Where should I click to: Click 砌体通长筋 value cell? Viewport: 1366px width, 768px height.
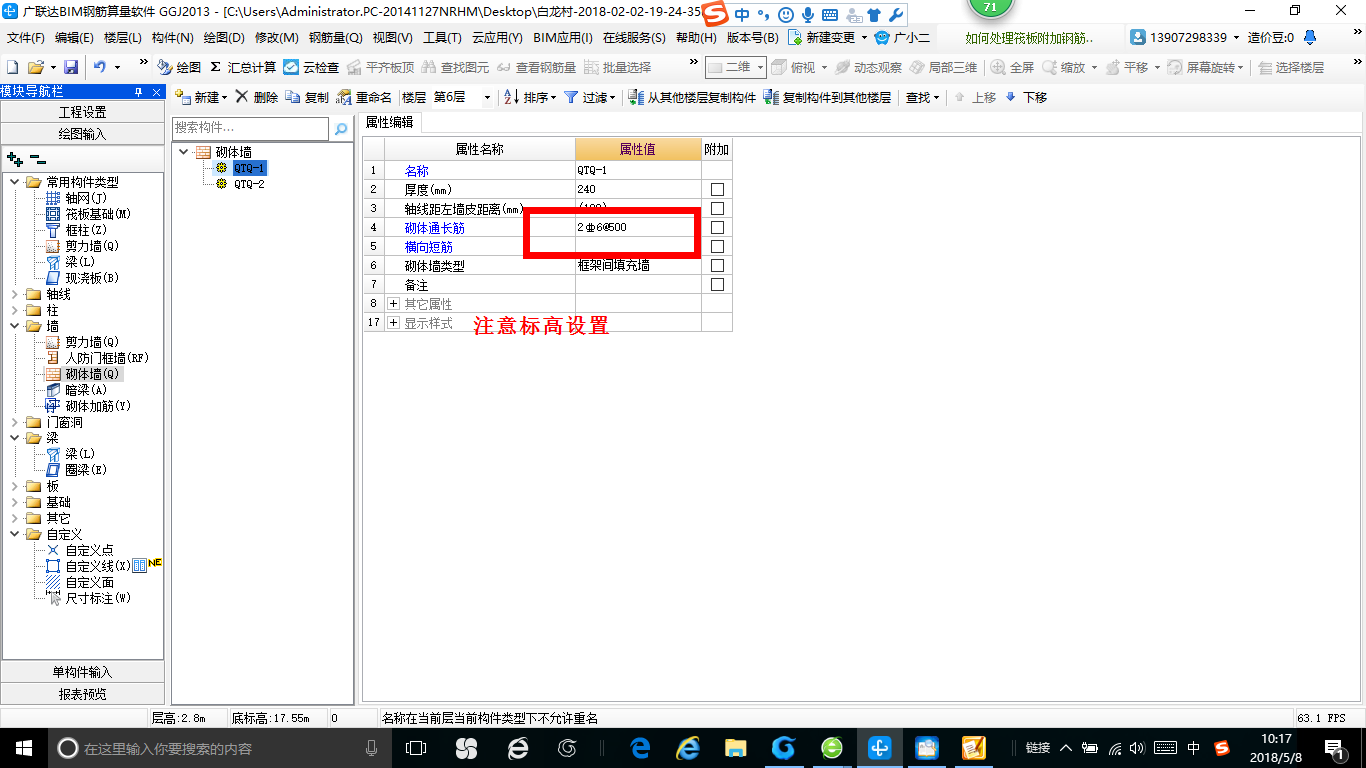point(638,227)
